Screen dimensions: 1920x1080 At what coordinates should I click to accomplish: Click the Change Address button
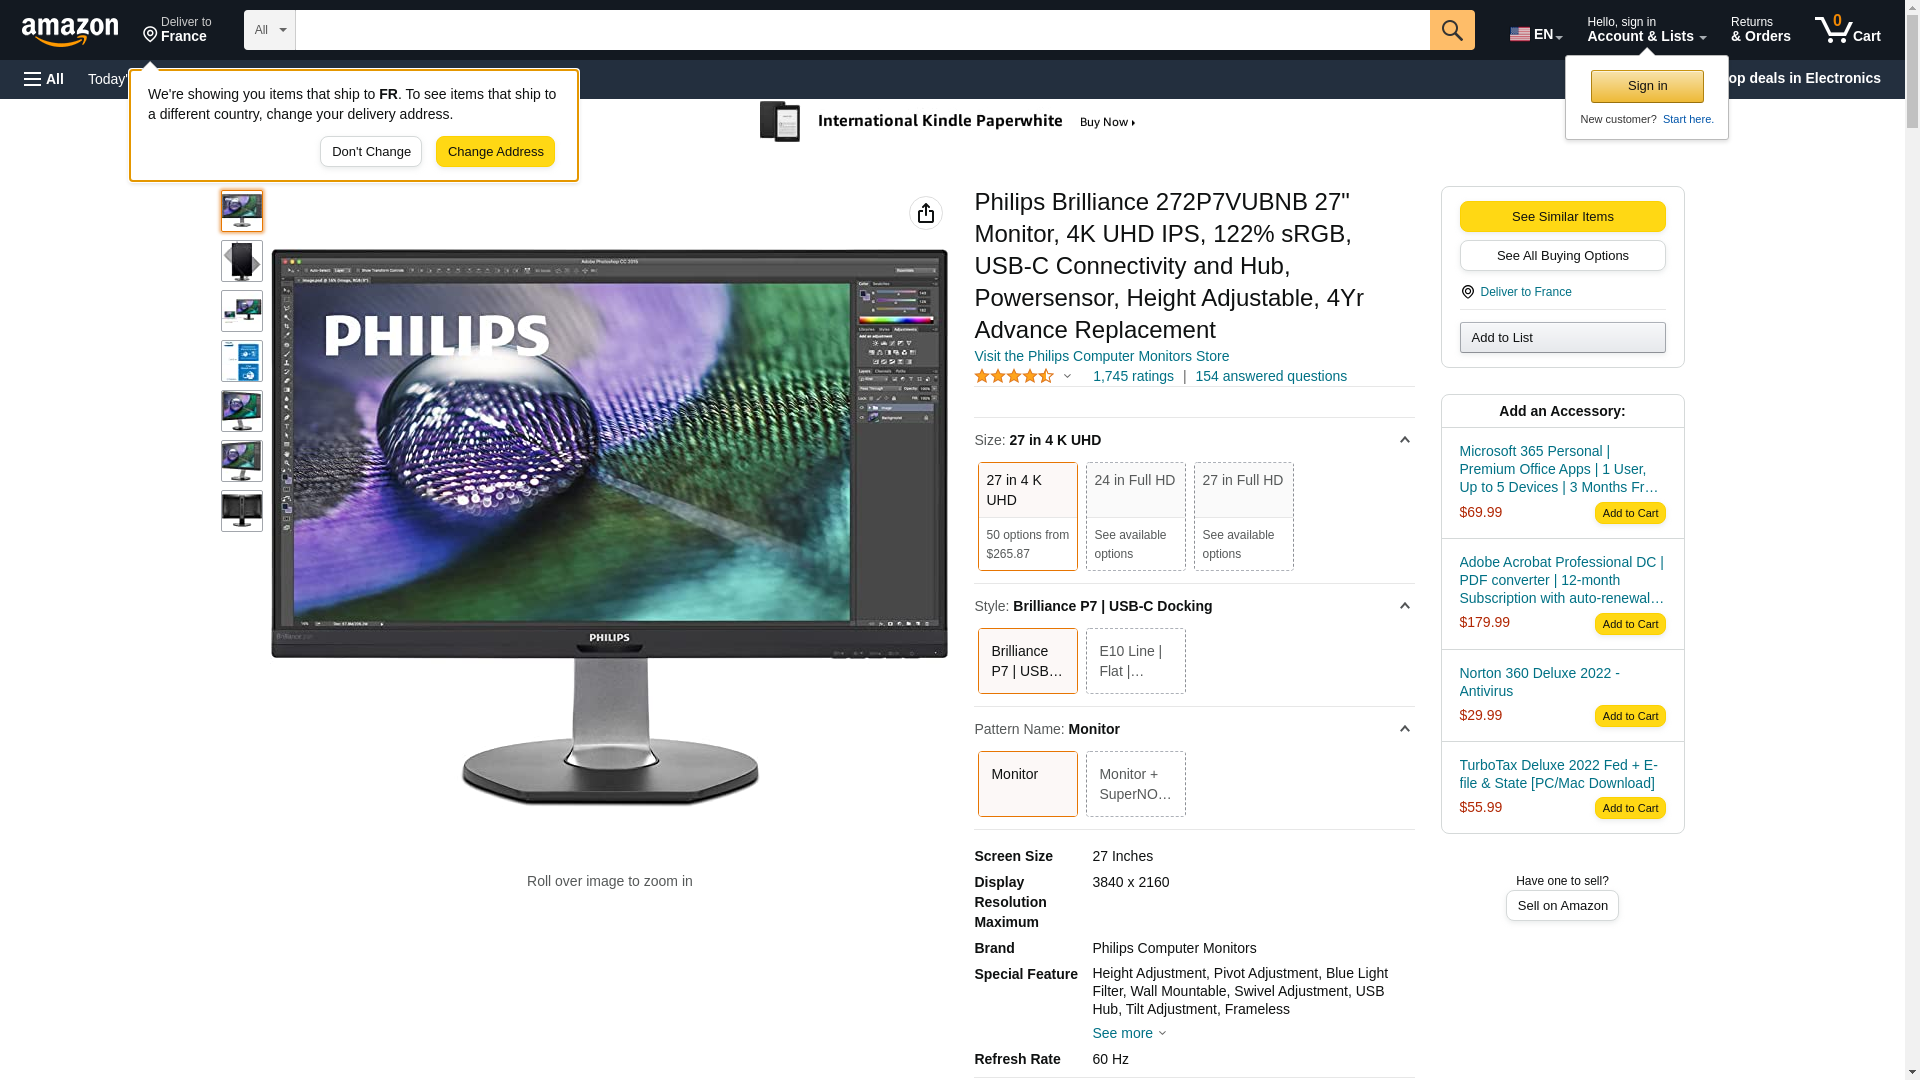coord(495,152)
